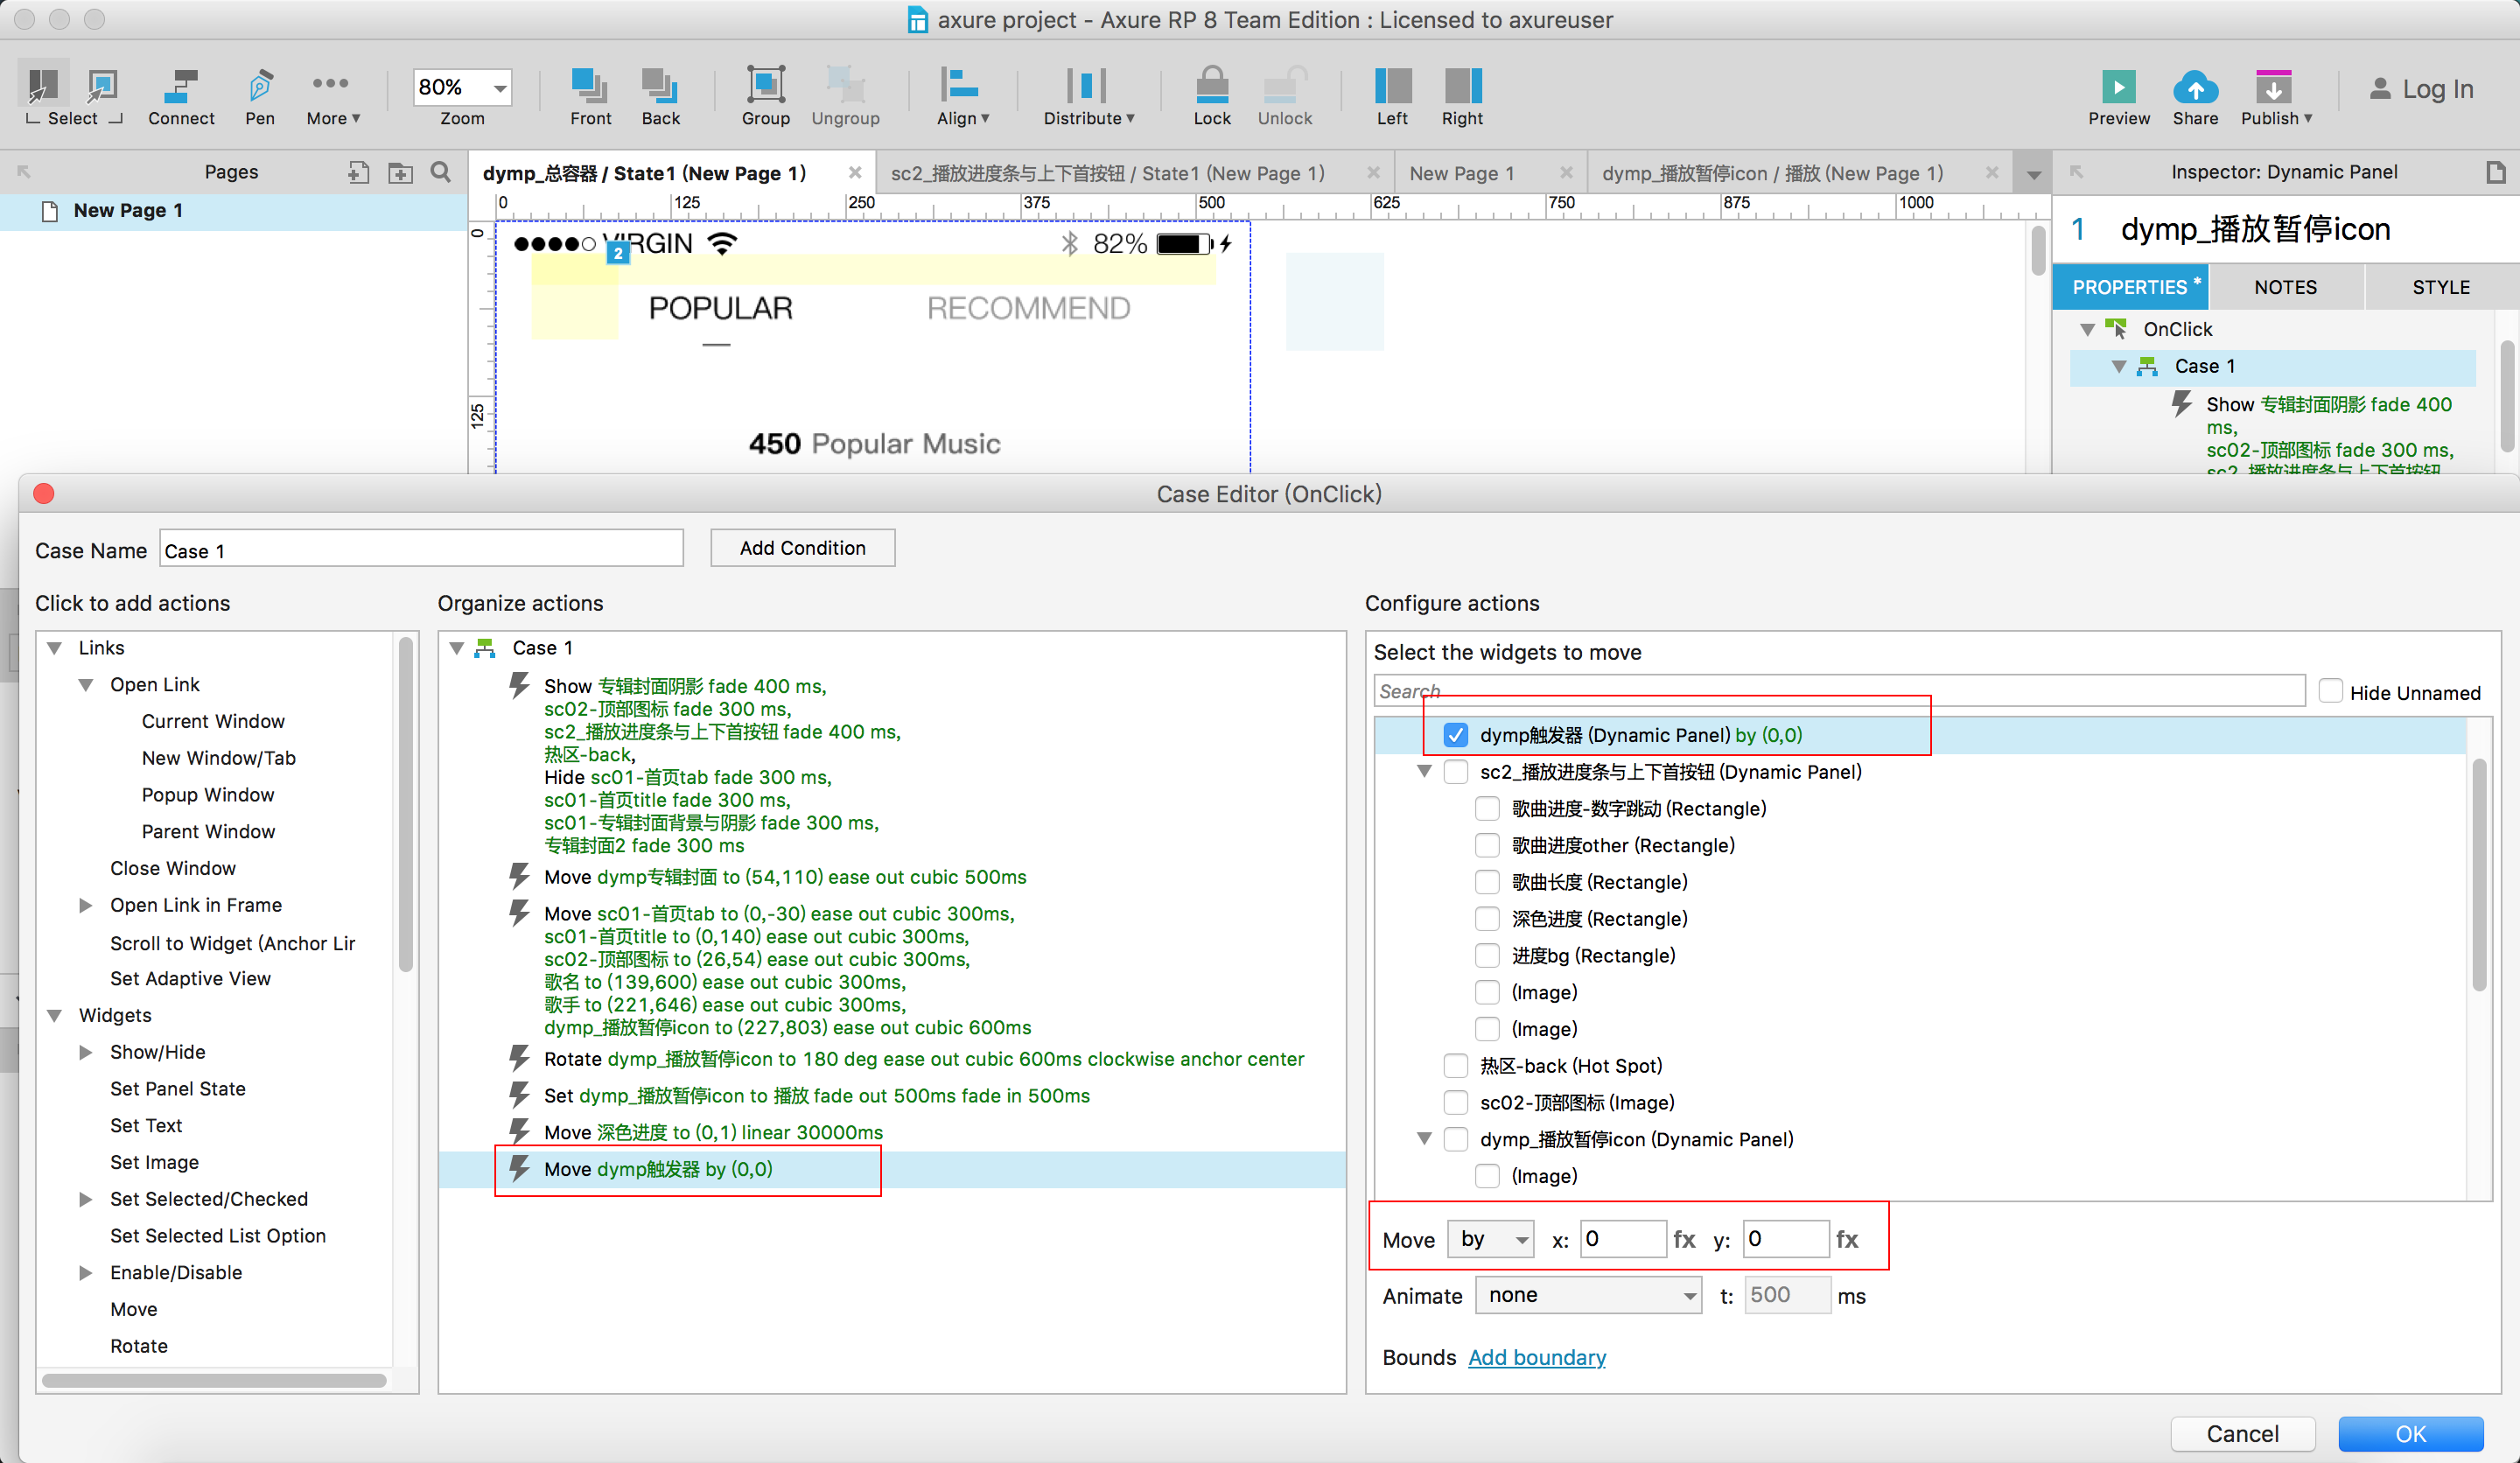This screenshot has width=2520, height=1463.
Task: Open the Animate none dropdown
Action: pyautogui.click(x=1588, y=1296)
